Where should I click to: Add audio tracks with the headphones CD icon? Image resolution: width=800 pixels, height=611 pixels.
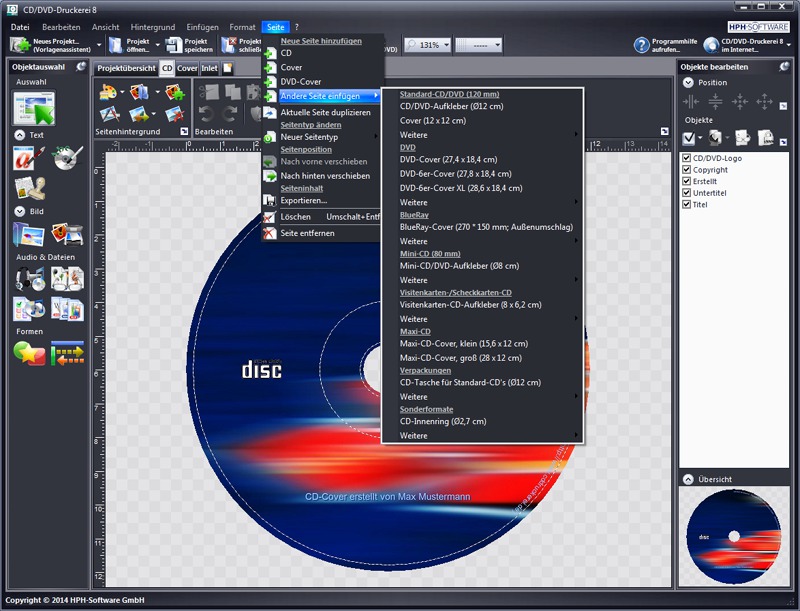click(x=30, y=279)
